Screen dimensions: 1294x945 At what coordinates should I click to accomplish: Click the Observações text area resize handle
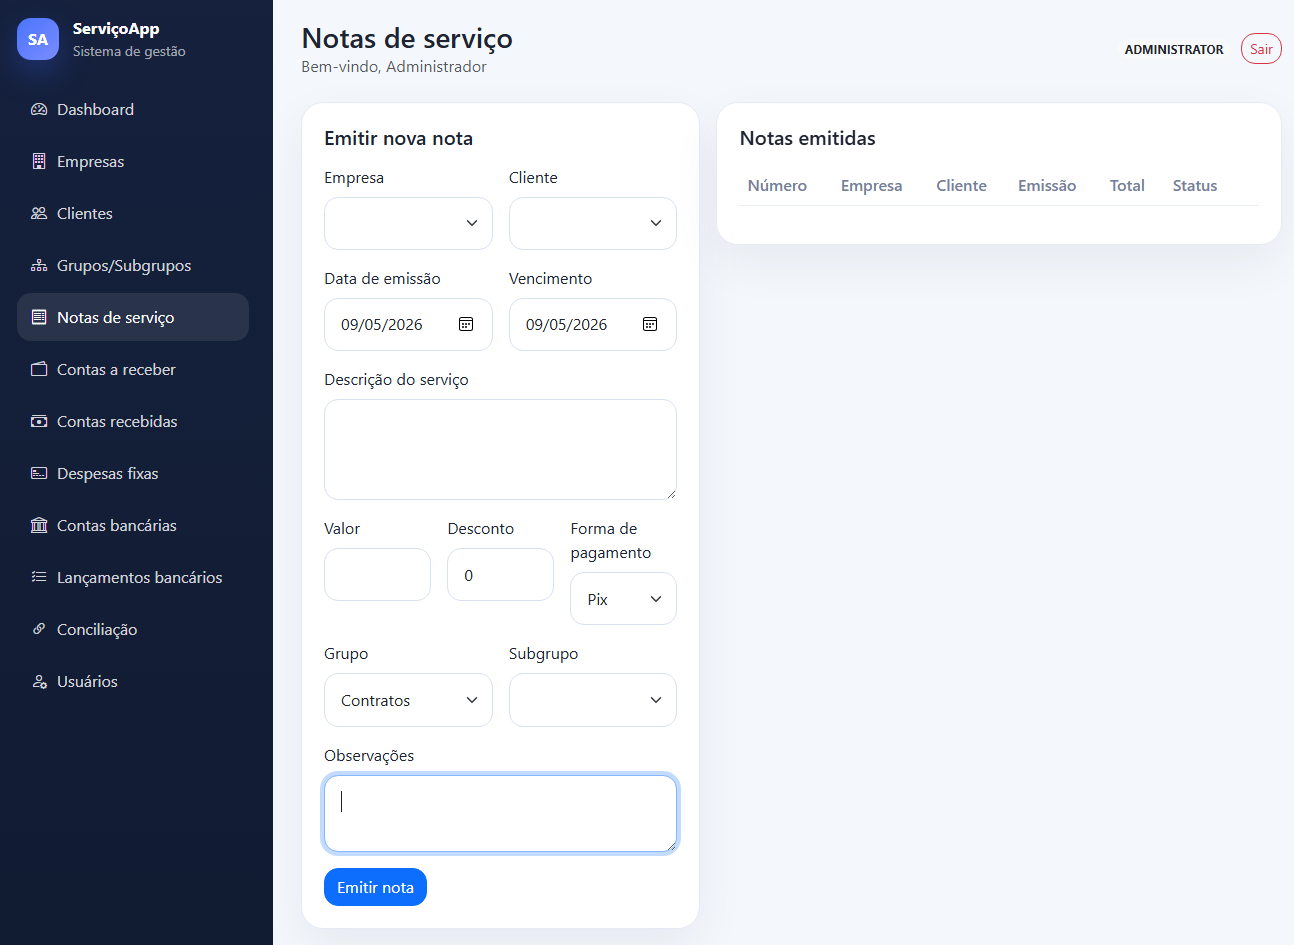[671, 847]
